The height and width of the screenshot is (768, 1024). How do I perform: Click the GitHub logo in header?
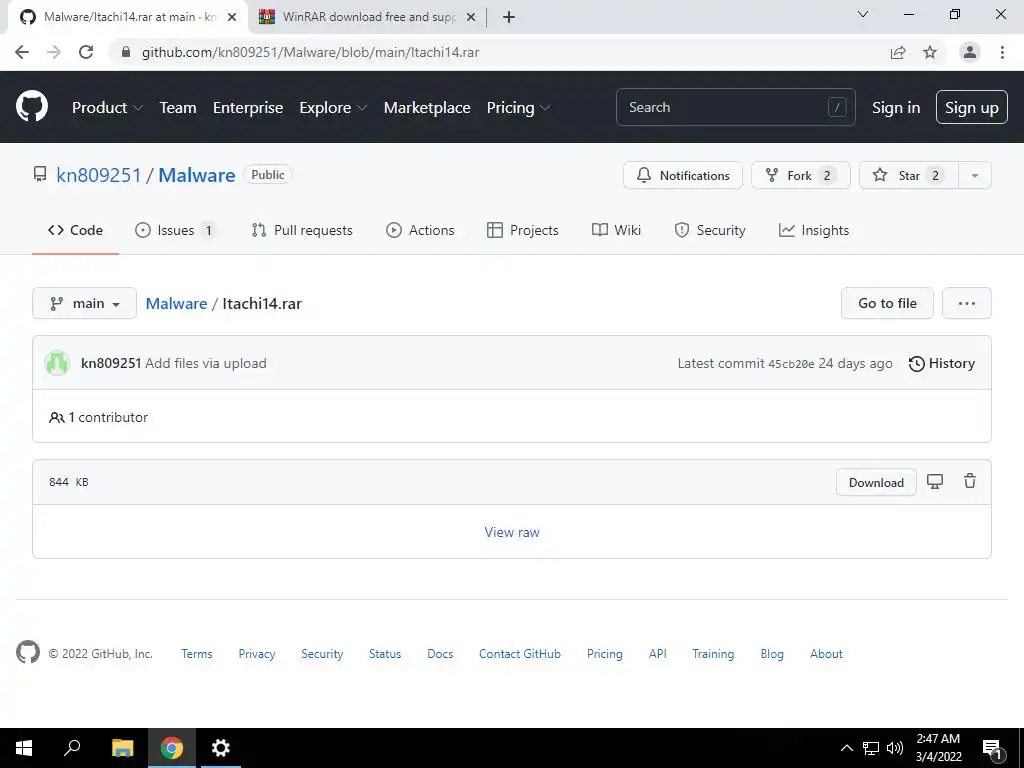[32, 107]
